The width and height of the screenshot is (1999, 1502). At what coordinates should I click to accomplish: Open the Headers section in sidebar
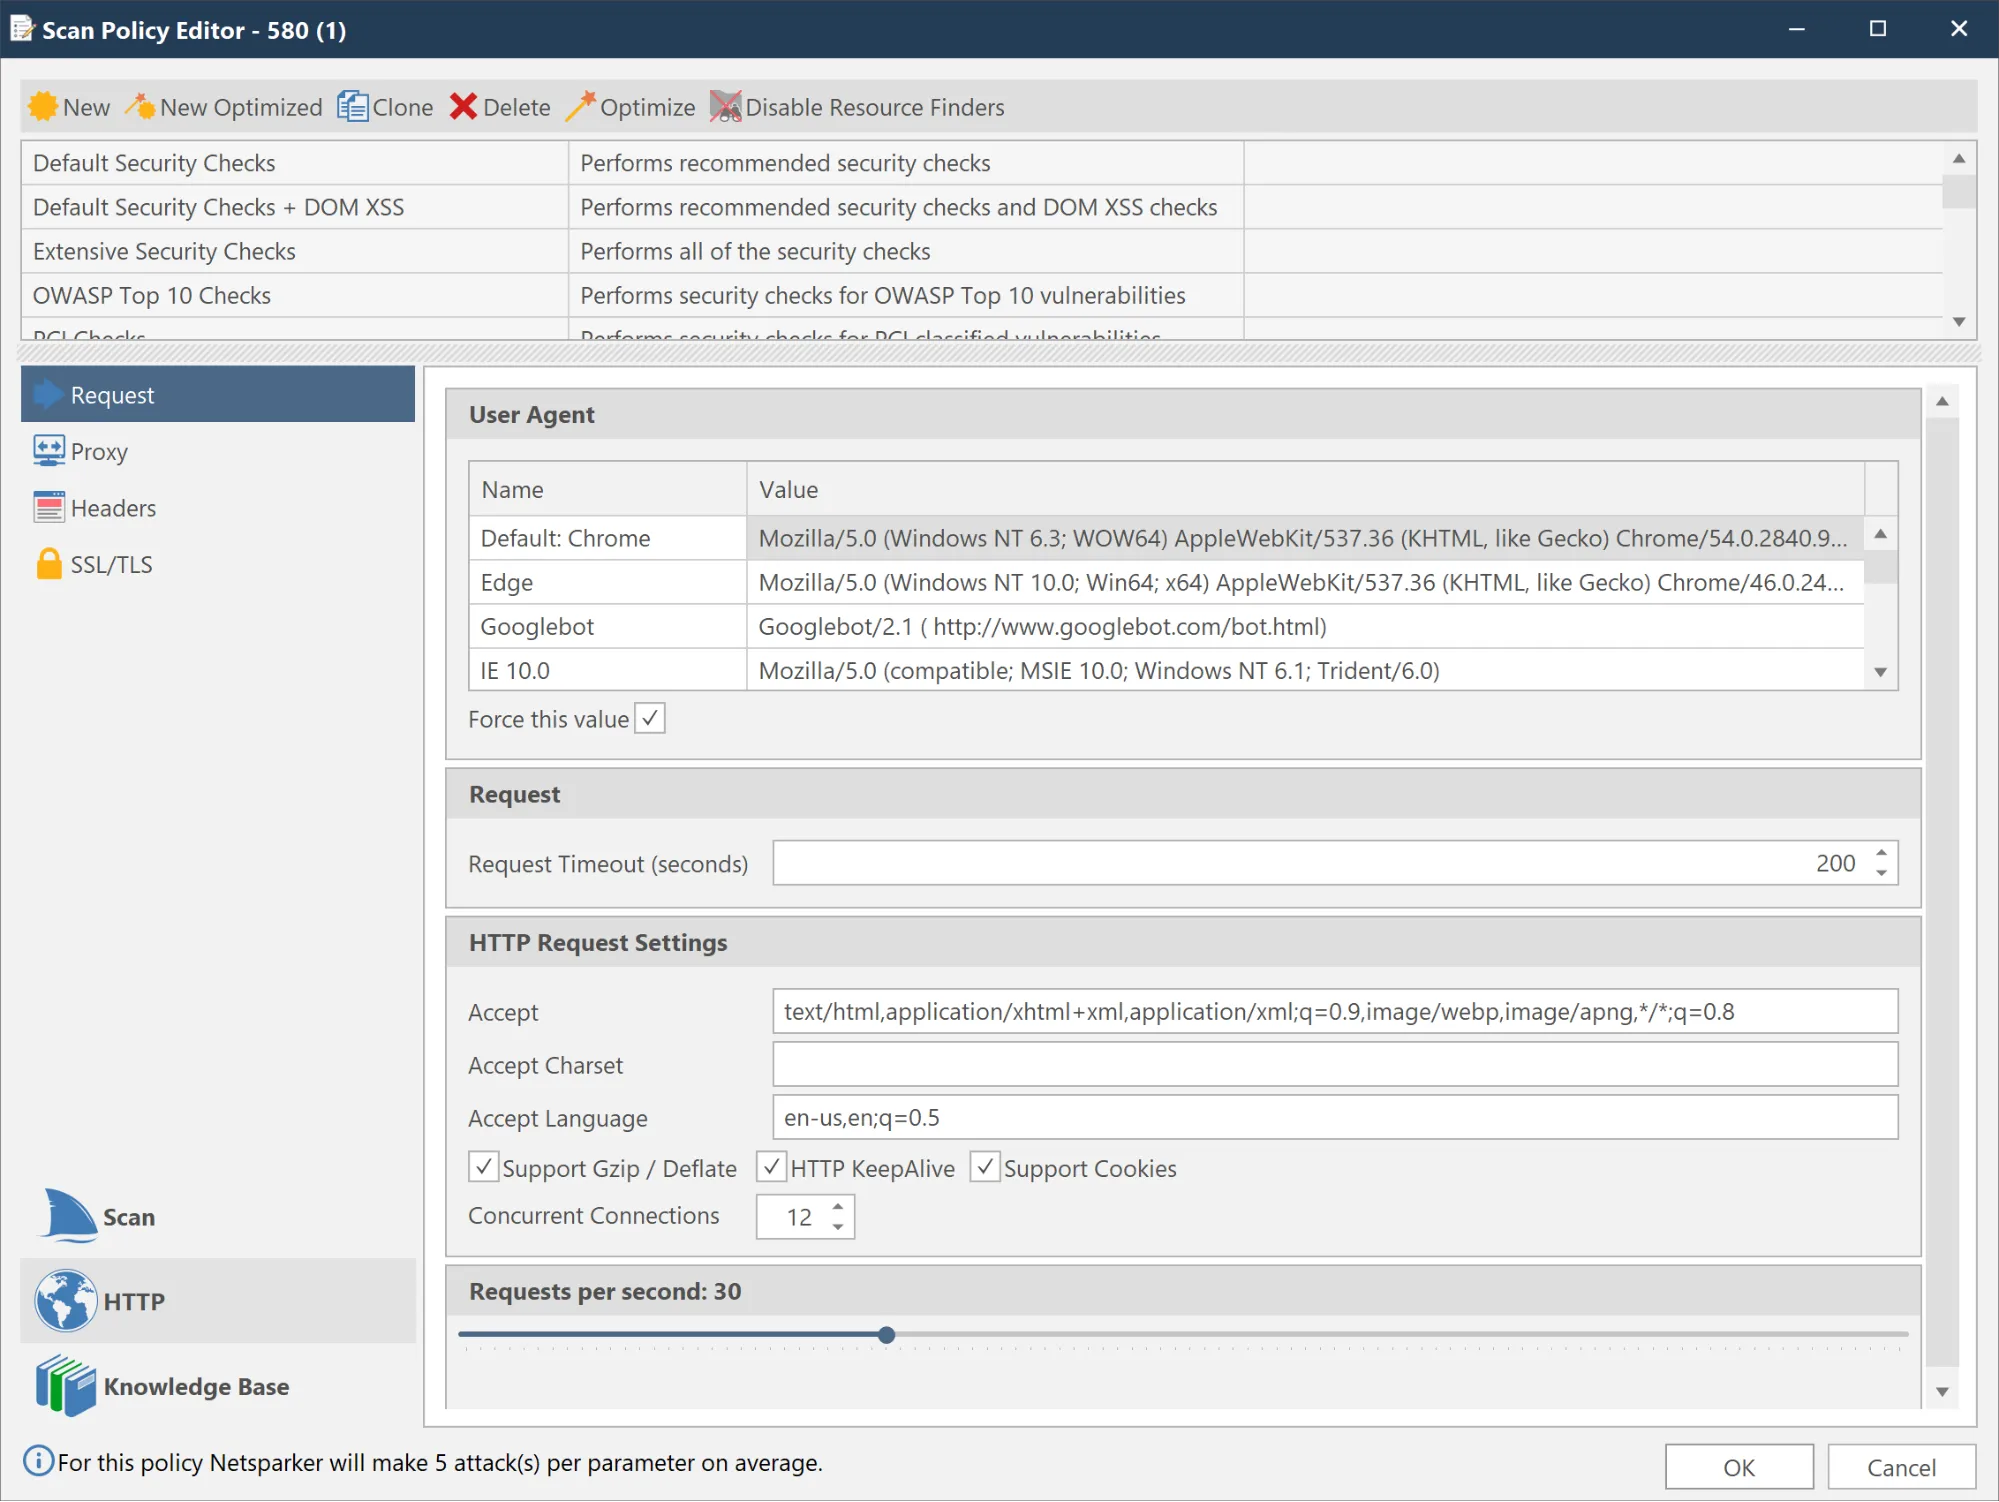(x=112, y=508)
